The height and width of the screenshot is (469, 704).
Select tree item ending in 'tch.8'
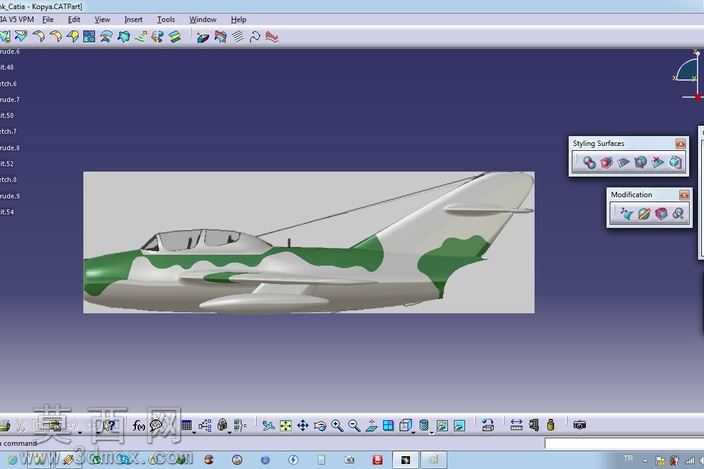tap(9, 180)
